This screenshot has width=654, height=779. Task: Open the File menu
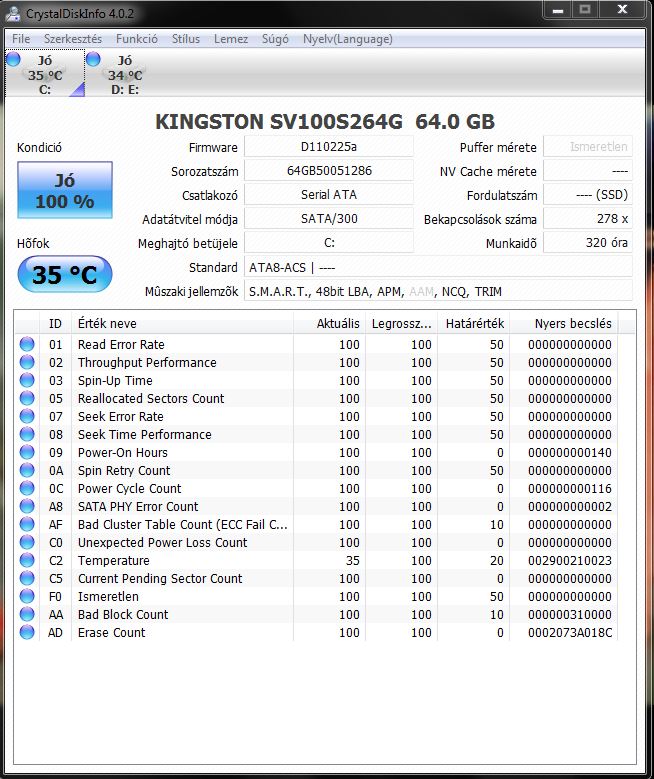(21, 39)
